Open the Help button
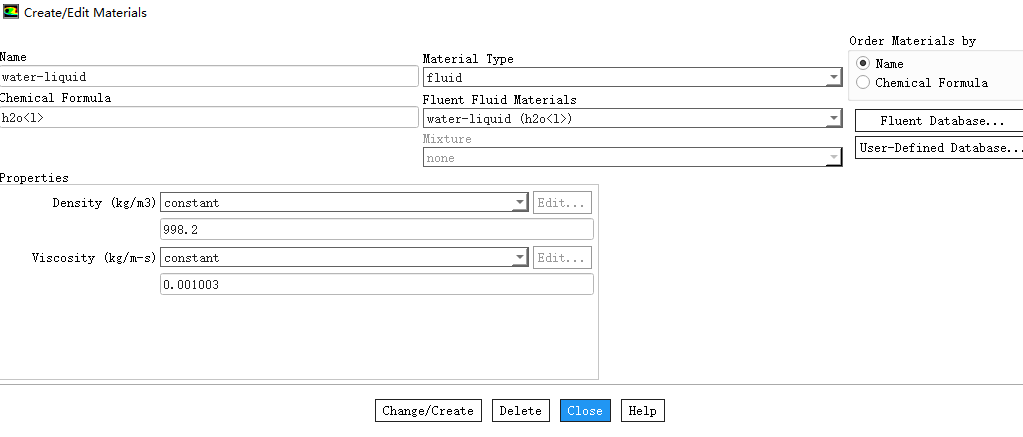 pos(643,411)
